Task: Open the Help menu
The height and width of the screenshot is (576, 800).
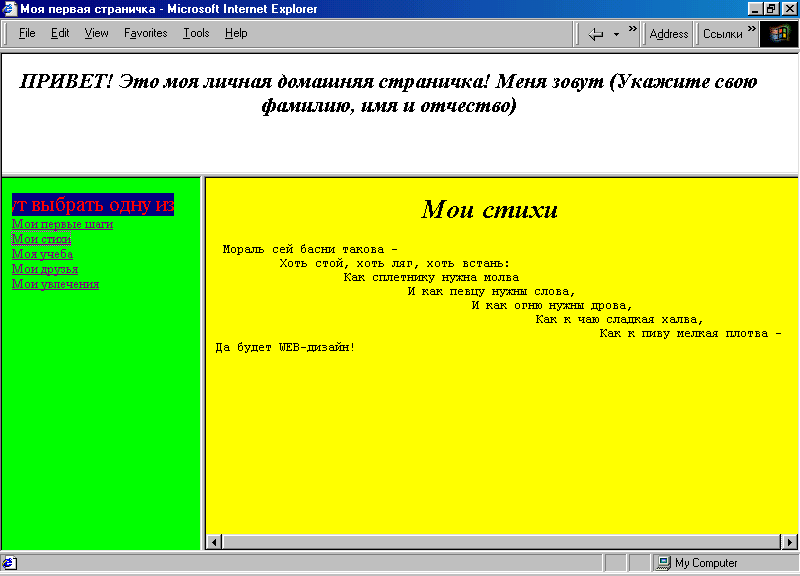Action: pyautogui.click(x=236, y=33)
